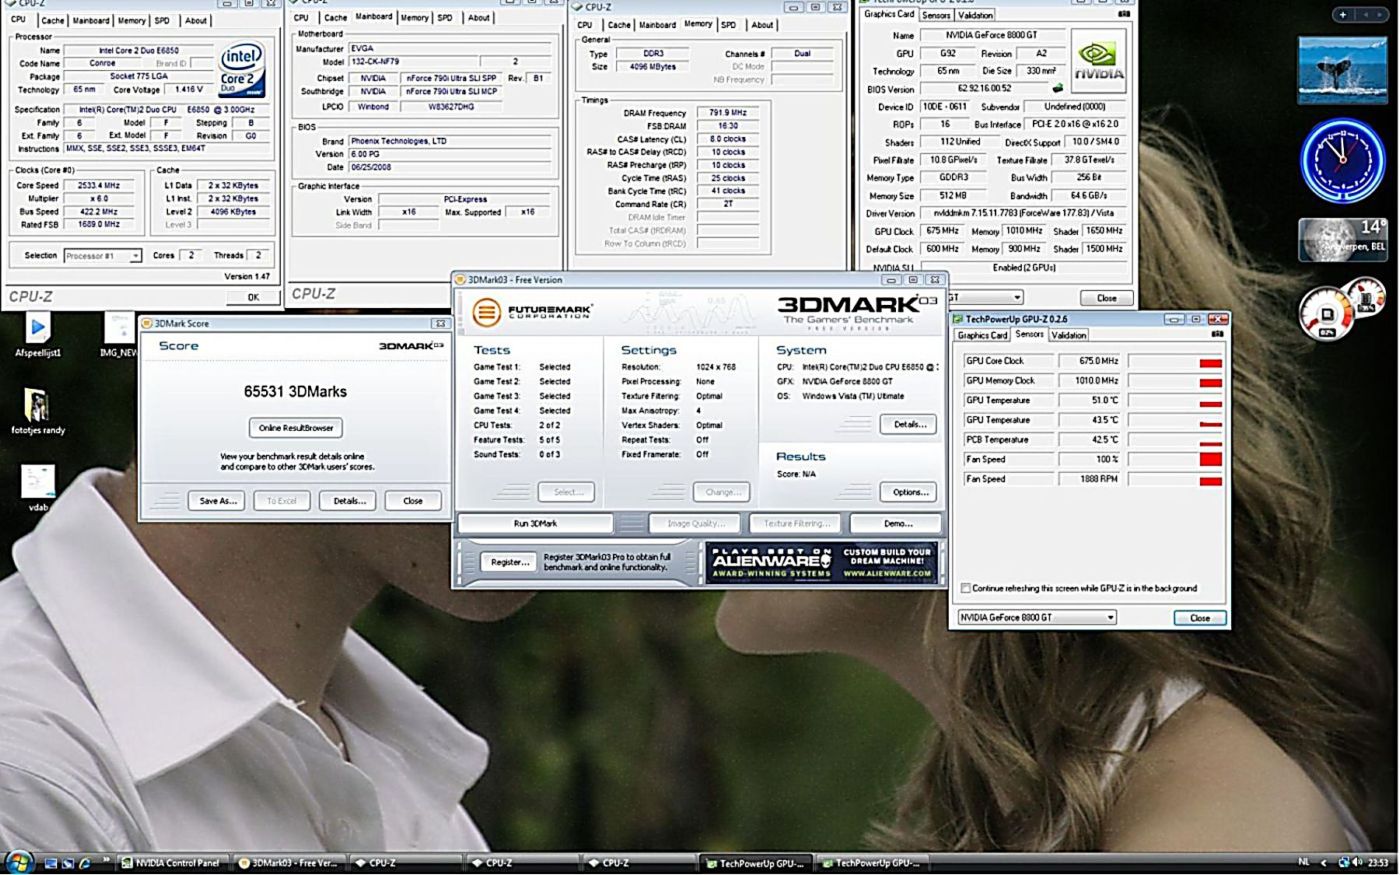Launch Internet Explorer from quick launch
This screenshot has width=1400, height=875.
[85, 863]
